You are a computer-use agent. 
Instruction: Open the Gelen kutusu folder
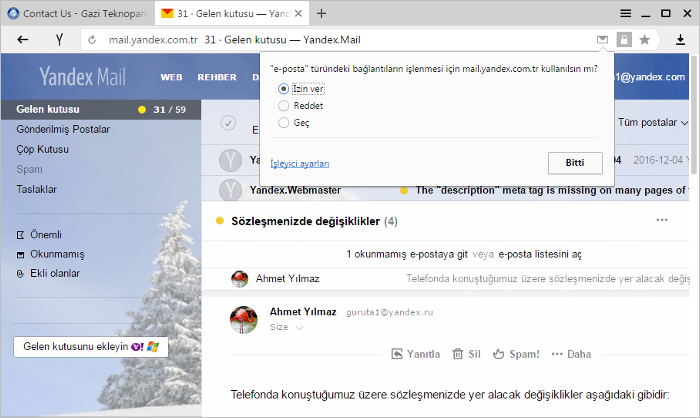101,109
